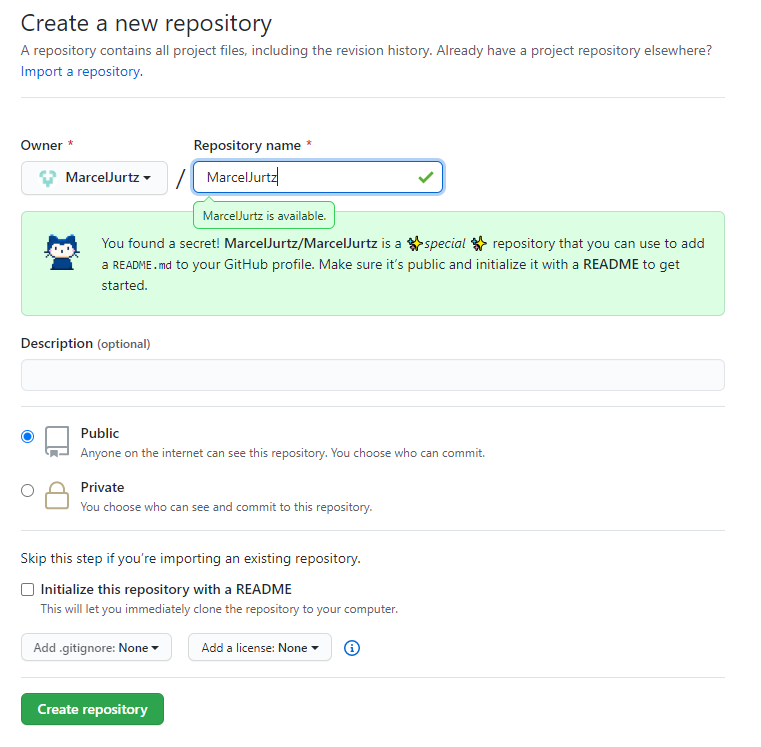This screenshot has width=761, height=747.
Task: Click the sparkle emoji before 'special'
Action: tap(414, 243)
